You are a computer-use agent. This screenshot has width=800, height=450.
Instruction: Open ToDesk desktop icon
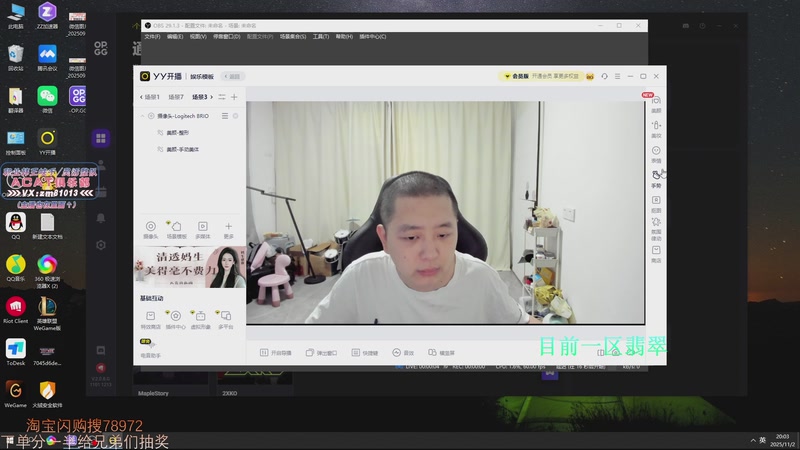click(16, 353)
